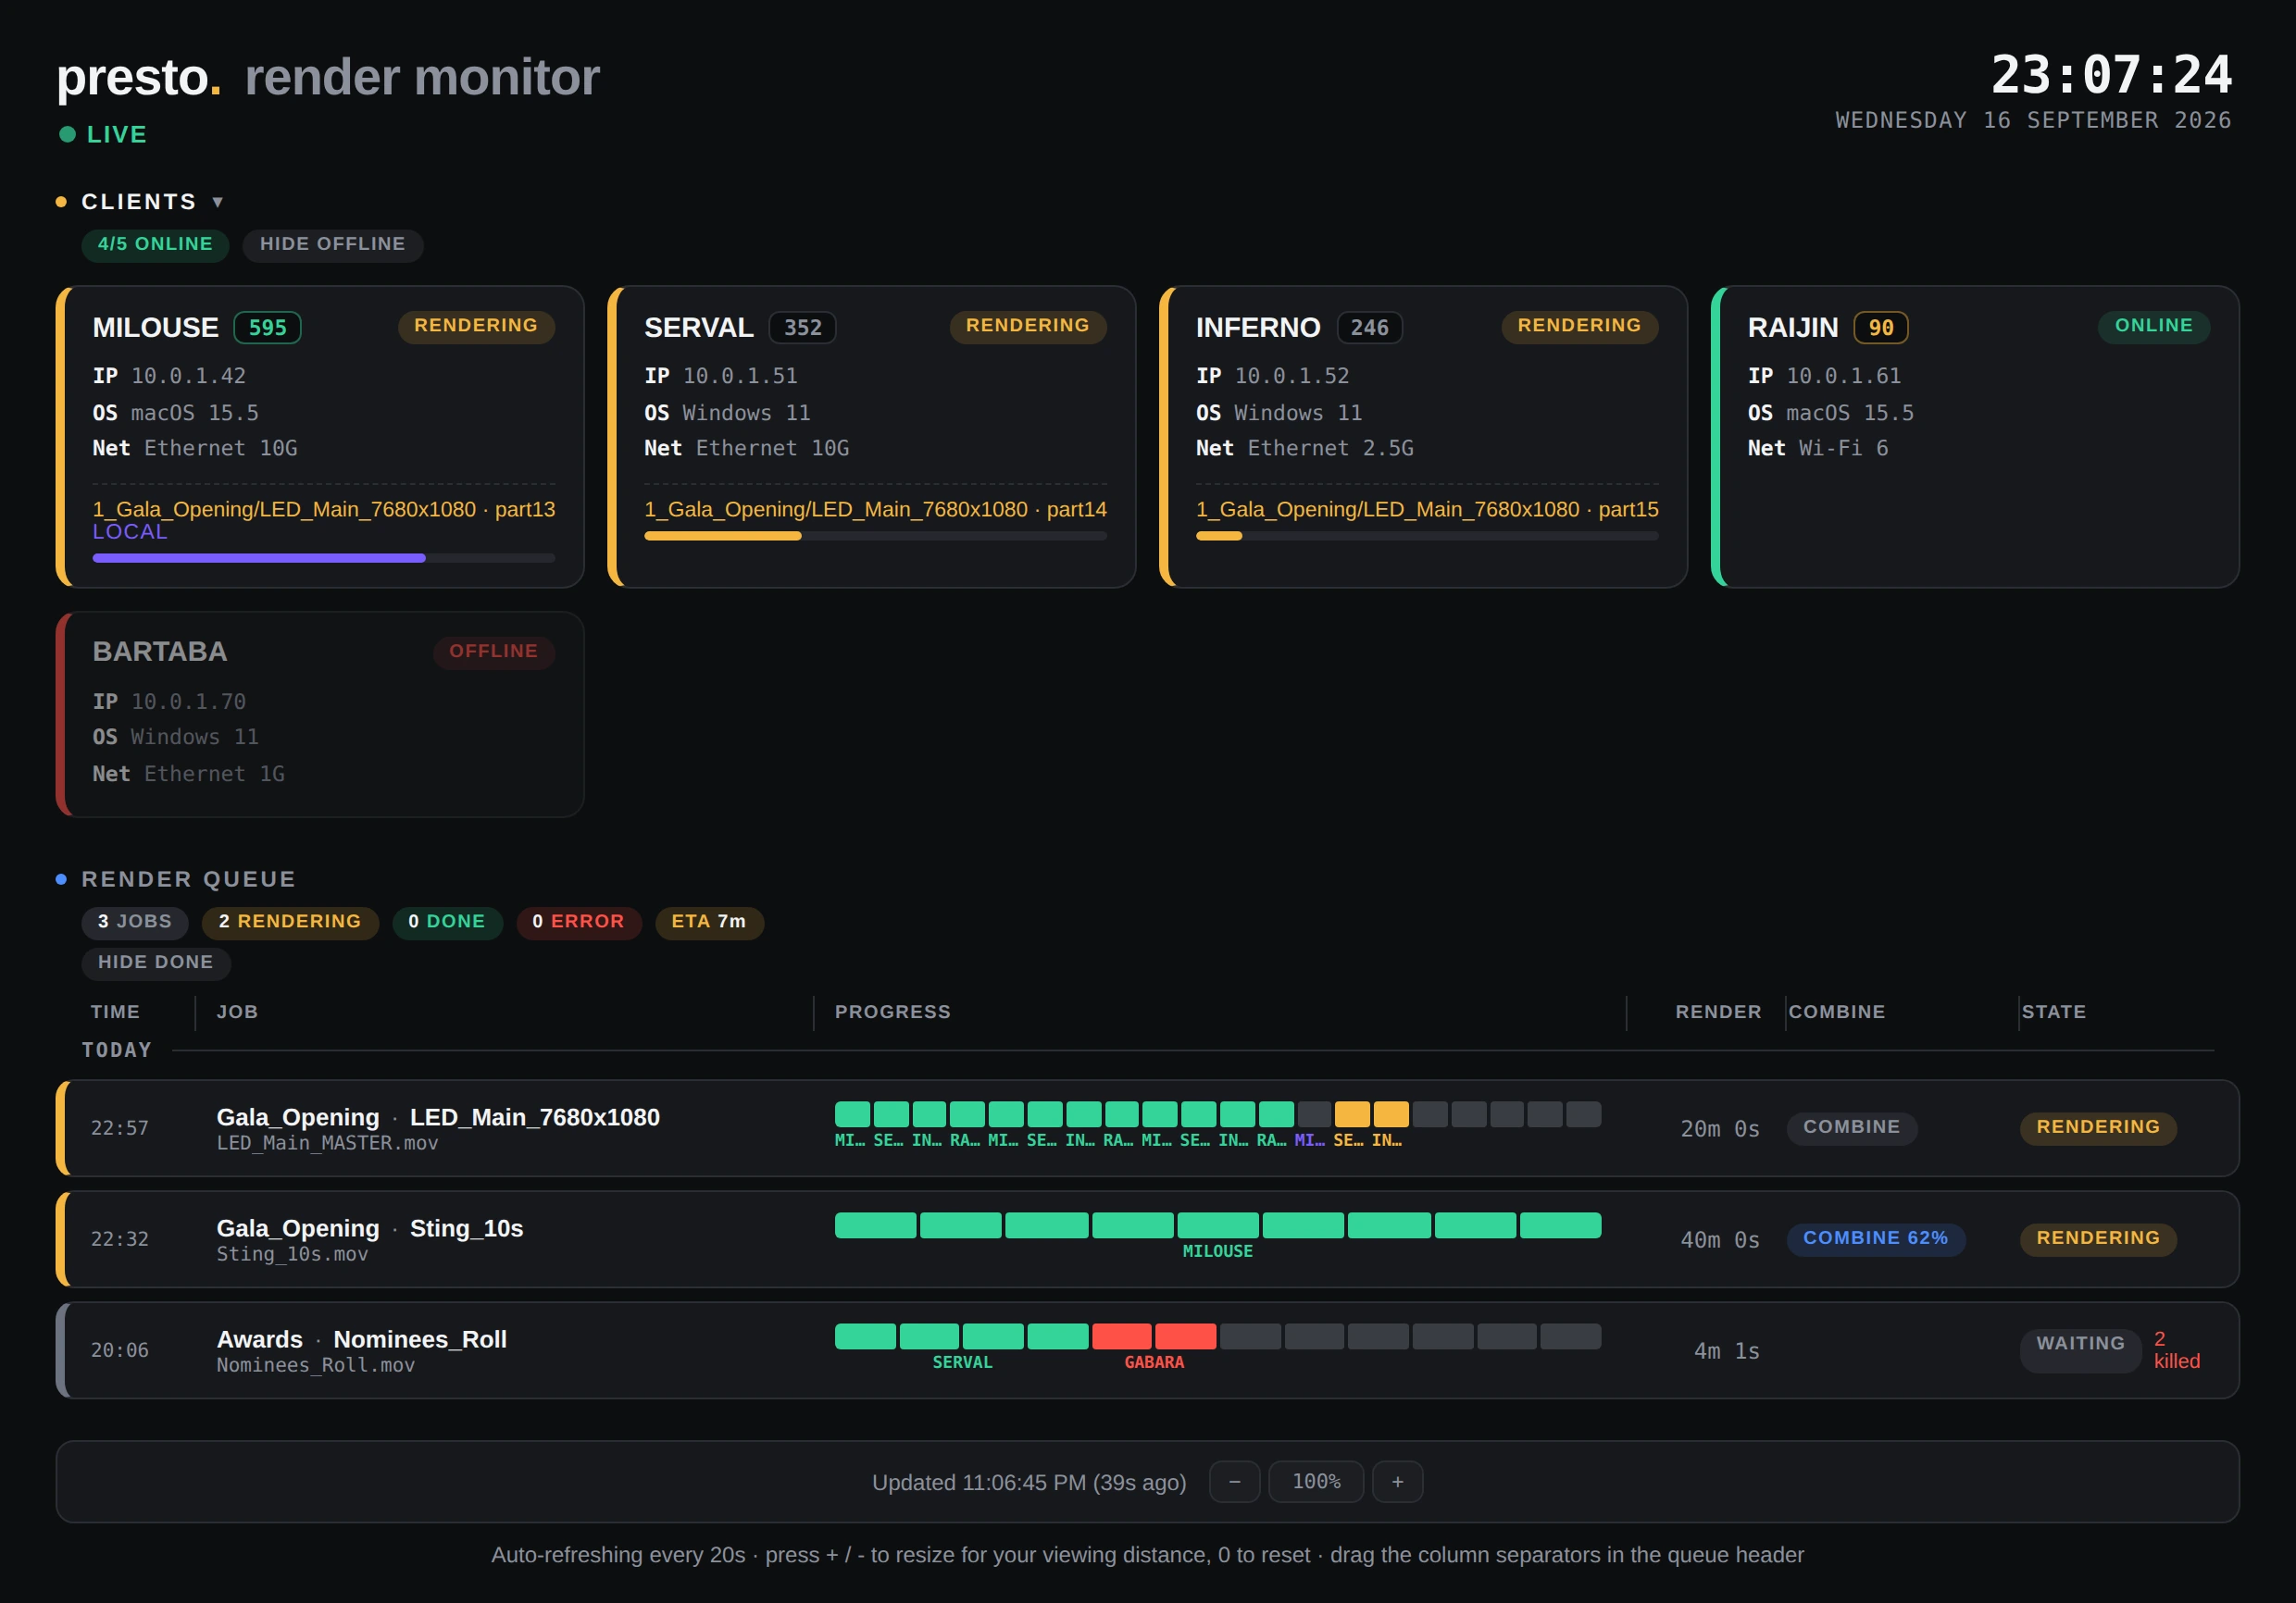
Task: Click the Updated 11:06:45 PM status text
Action: pyautogui.click(x=1029, y=1482)
